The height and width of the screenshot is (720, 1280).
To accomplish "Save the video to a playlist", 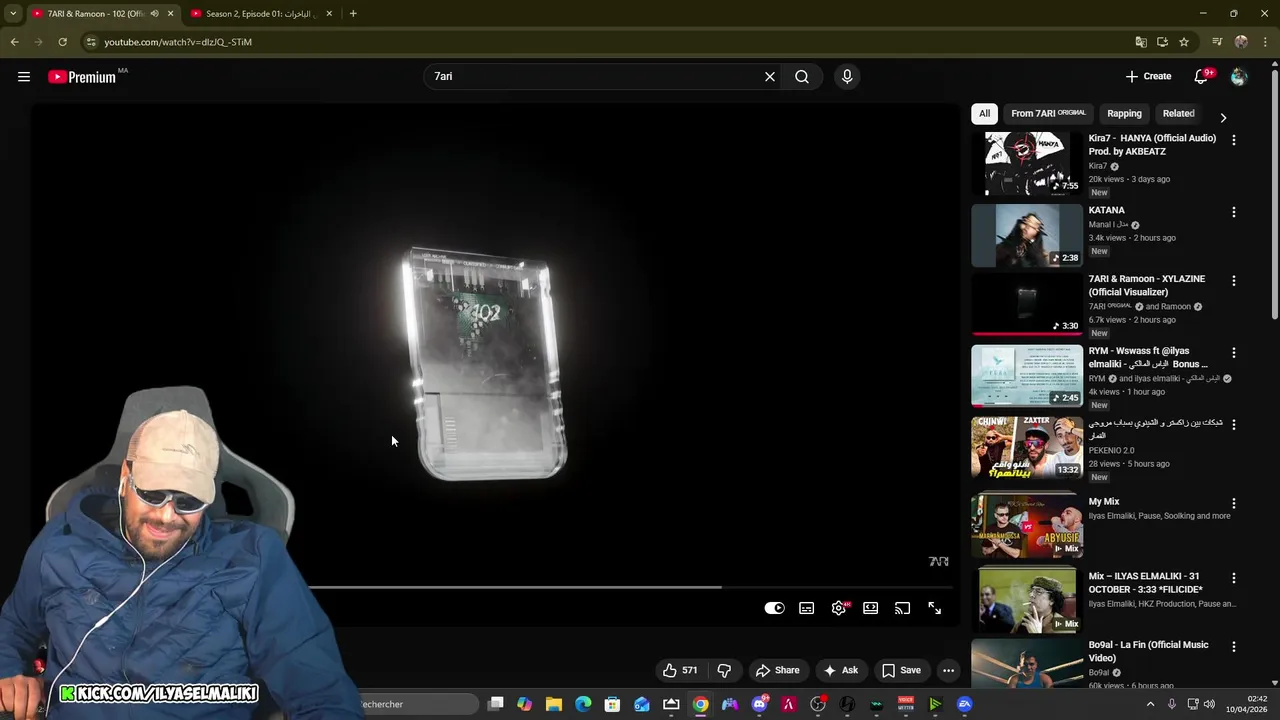I will (901, 671).
